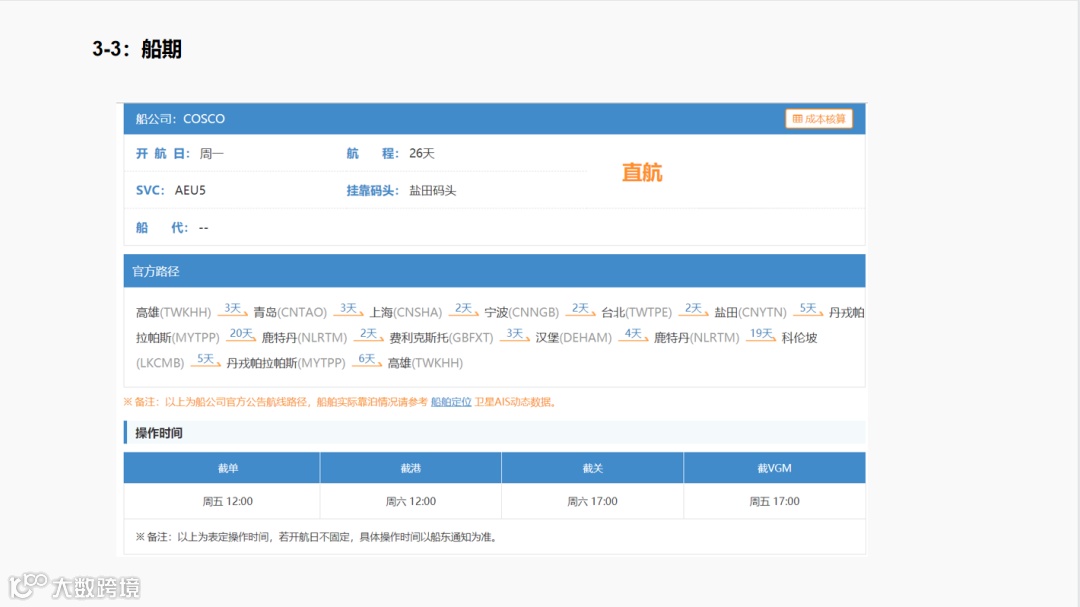Click the 截关 column header

click(x=592, y=468)
